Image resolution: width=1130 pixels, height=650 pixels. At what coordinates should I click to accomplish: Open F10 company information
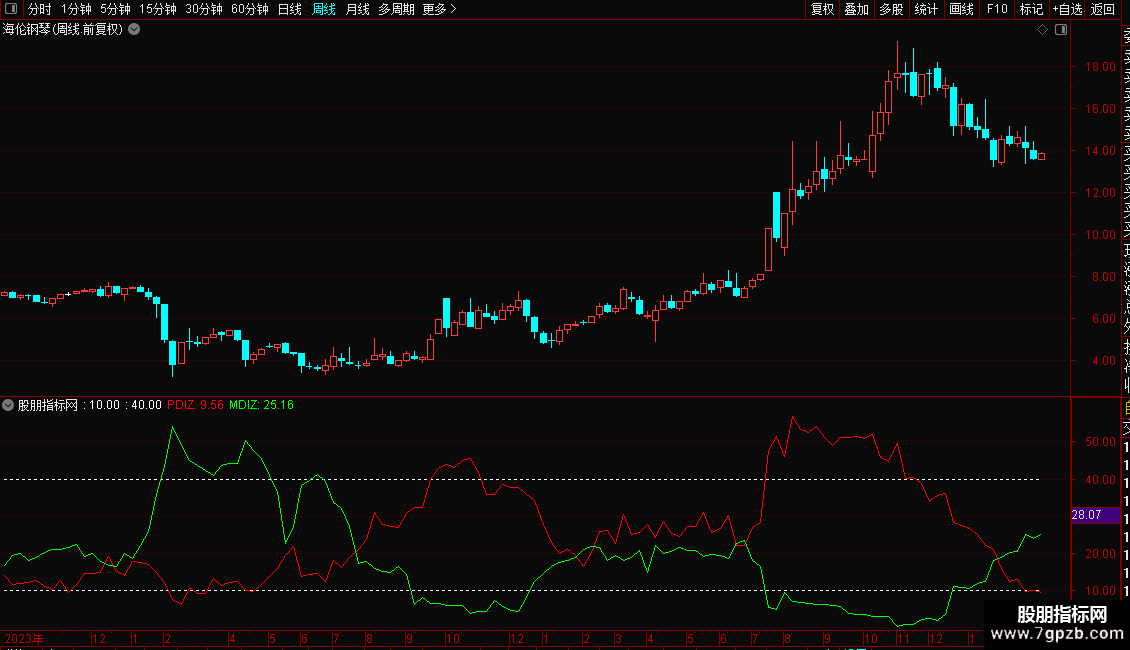[997, 9]
